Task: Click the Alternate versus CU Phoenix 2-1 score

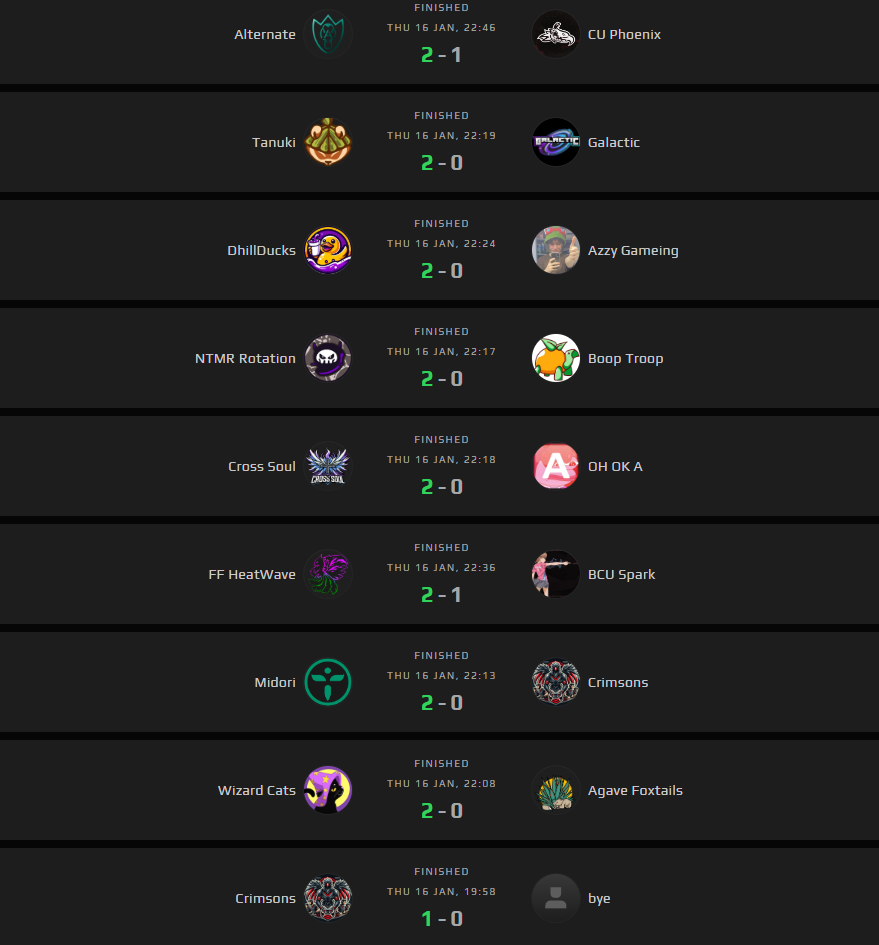Action: tap(441, 55)
